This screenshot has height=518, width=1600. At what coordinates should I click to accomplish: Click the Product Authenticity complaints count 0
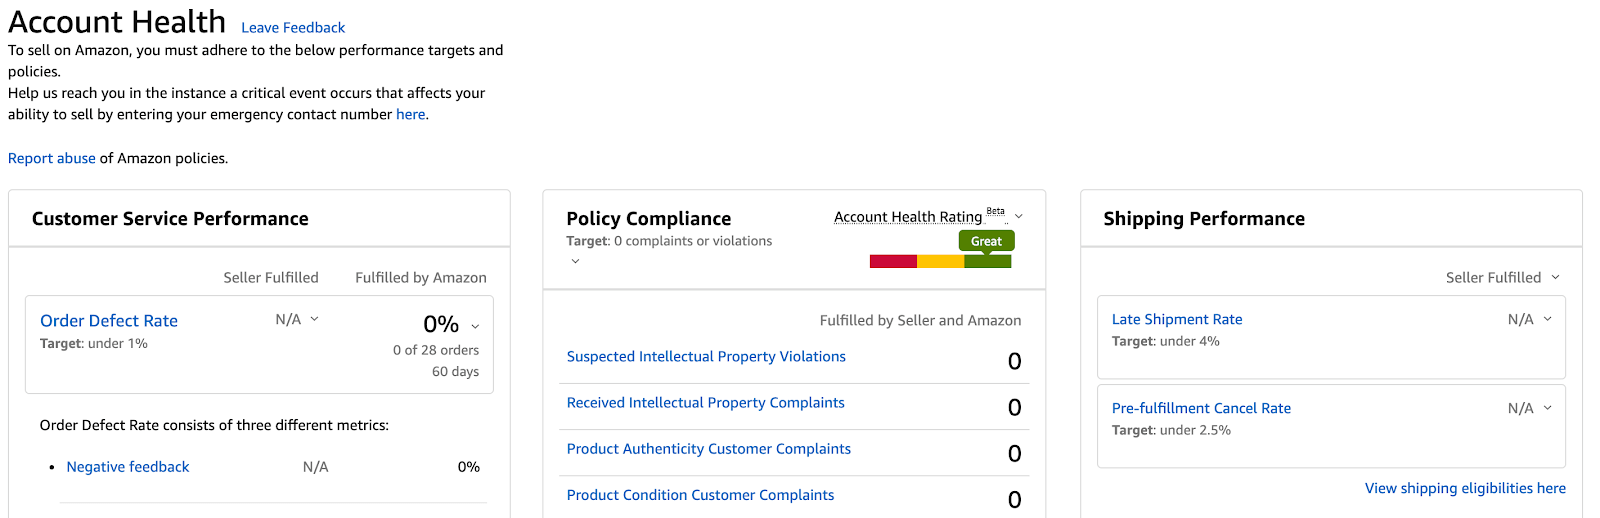tap(1014, 454)
